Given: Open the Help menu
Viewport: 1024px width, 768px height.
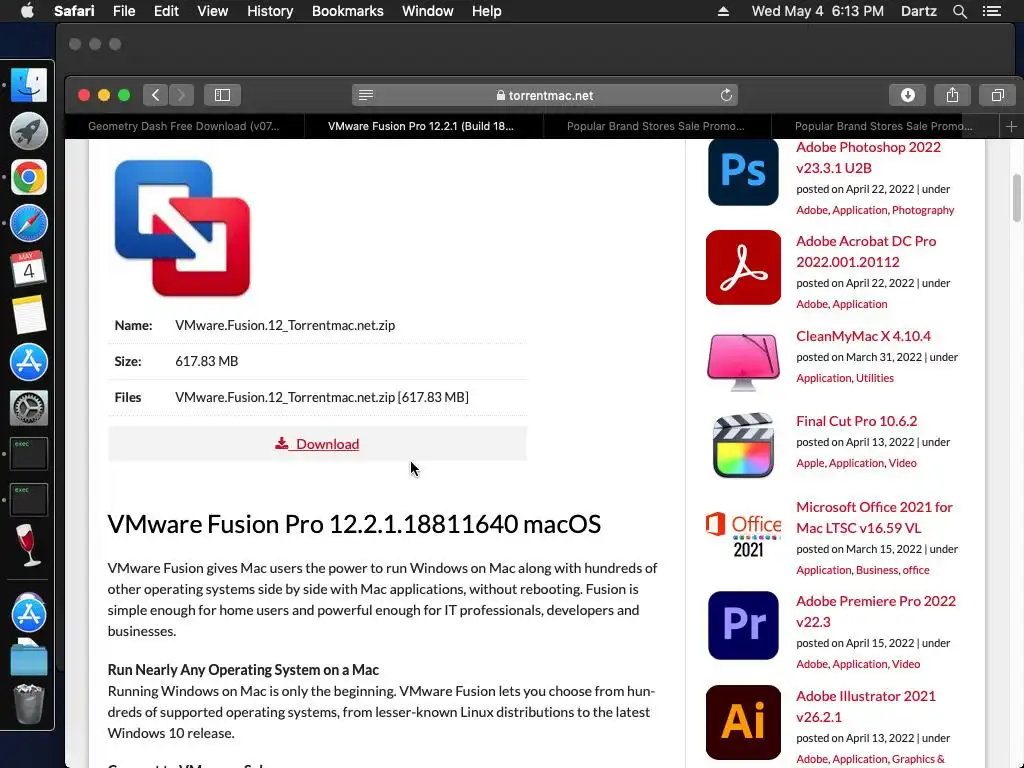Looking at the screenshot, I should (x=487, y=11).
